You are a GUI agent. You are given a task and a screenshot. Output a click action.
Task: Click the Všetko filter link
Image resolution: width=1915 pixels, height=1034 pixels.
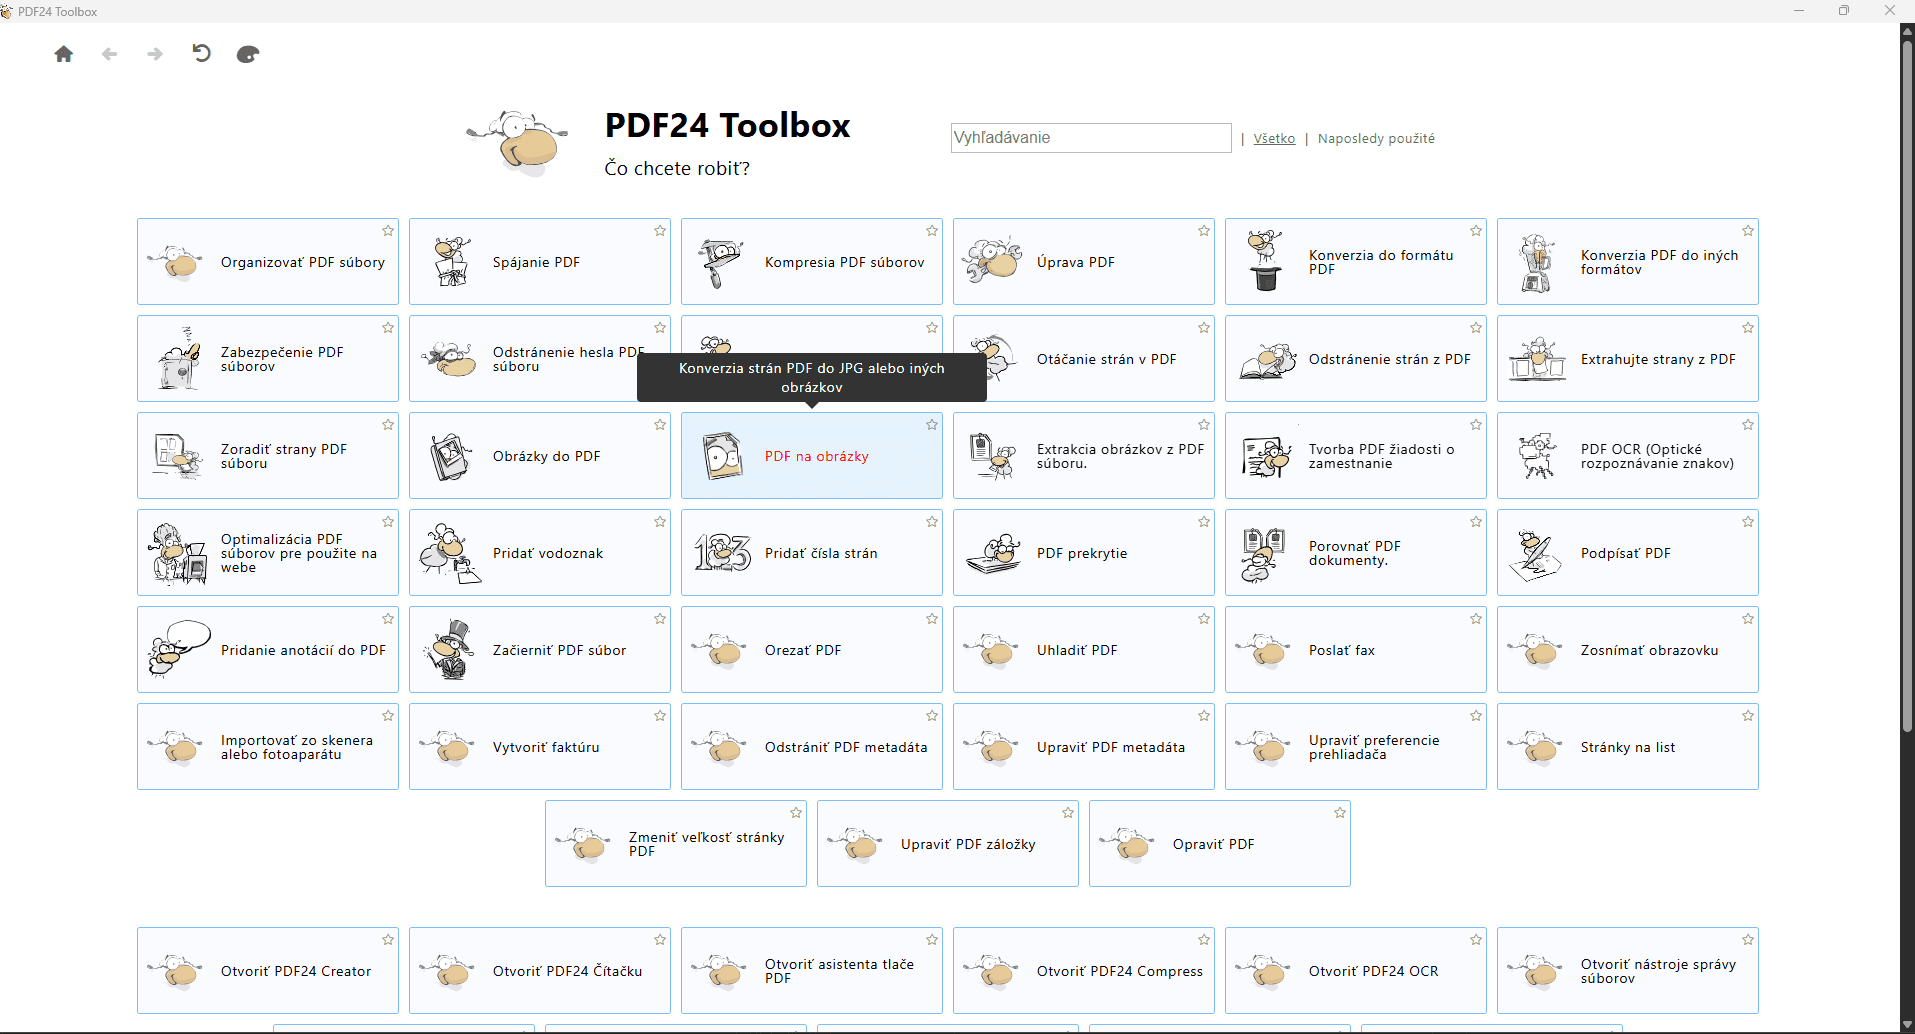tap(1274, 139)
